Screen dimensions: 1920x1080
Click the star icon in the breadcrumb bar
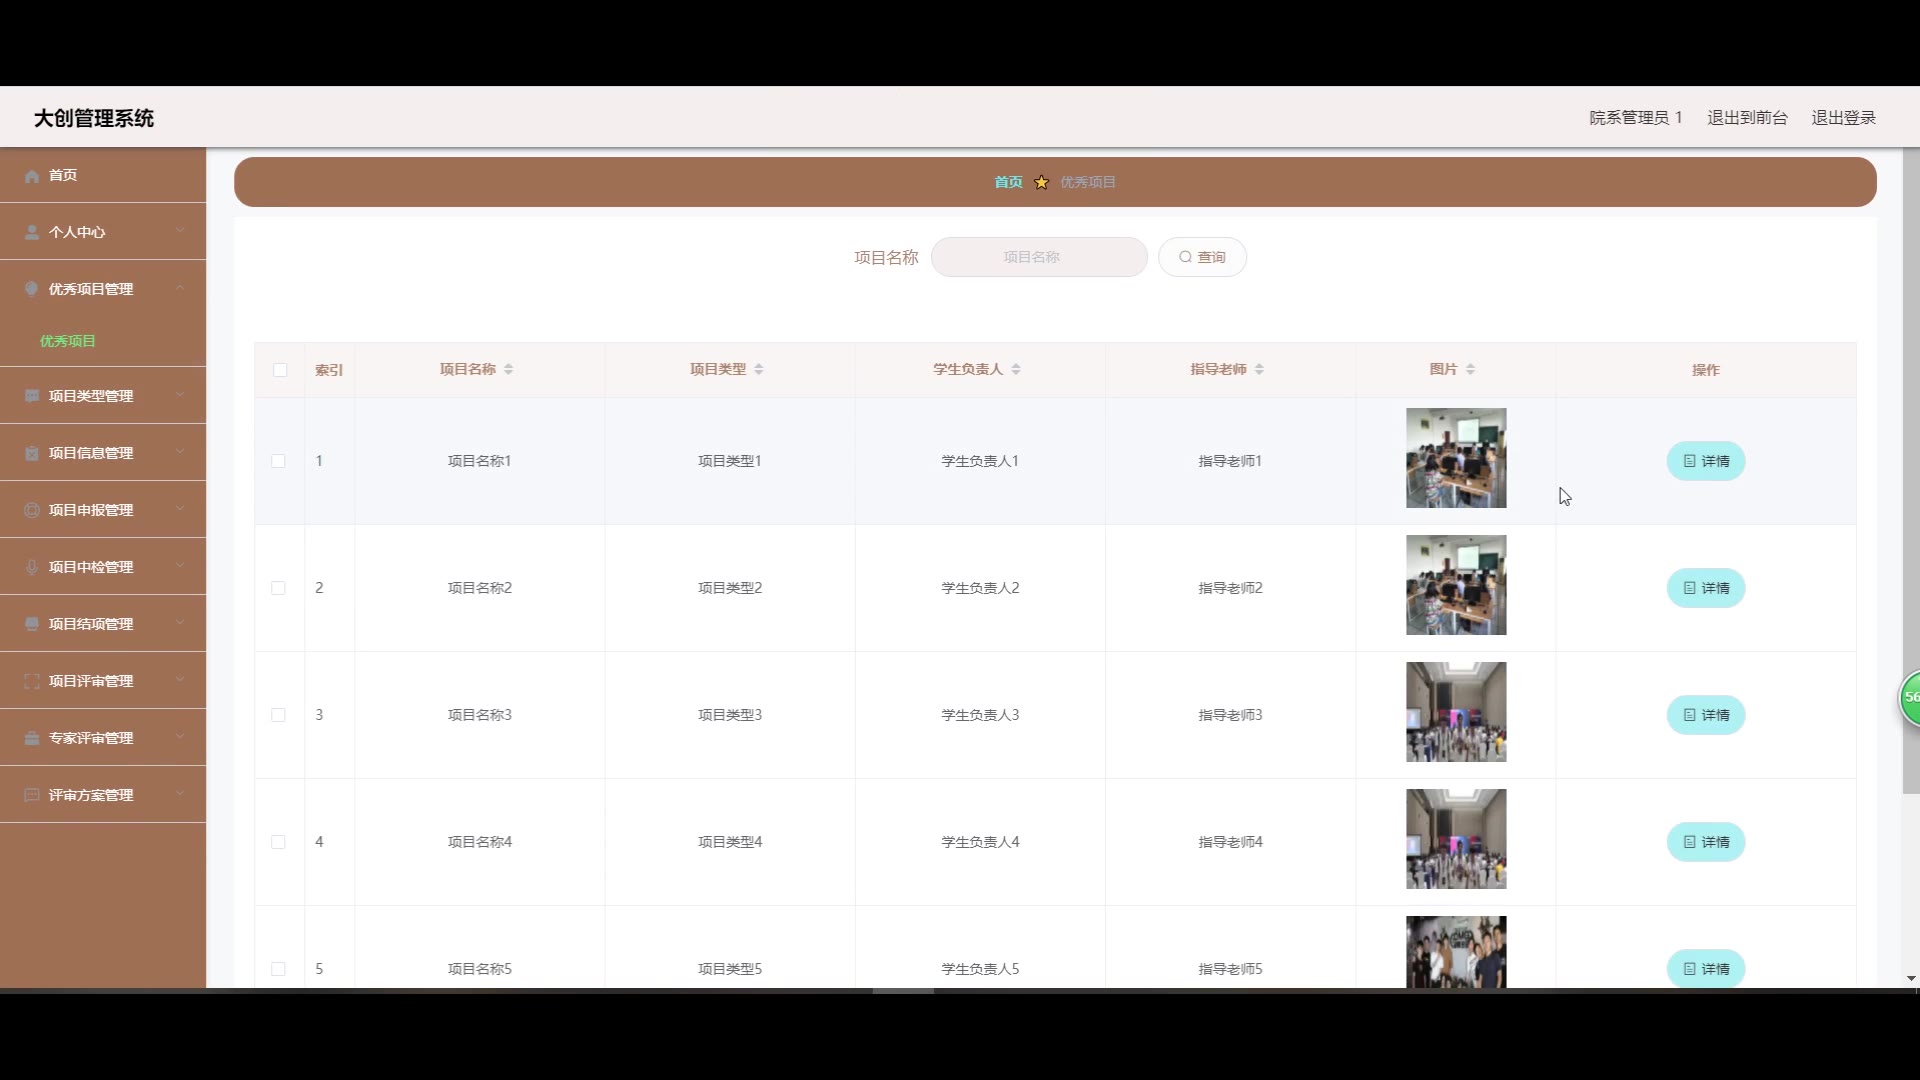[x=1041, y=182]
